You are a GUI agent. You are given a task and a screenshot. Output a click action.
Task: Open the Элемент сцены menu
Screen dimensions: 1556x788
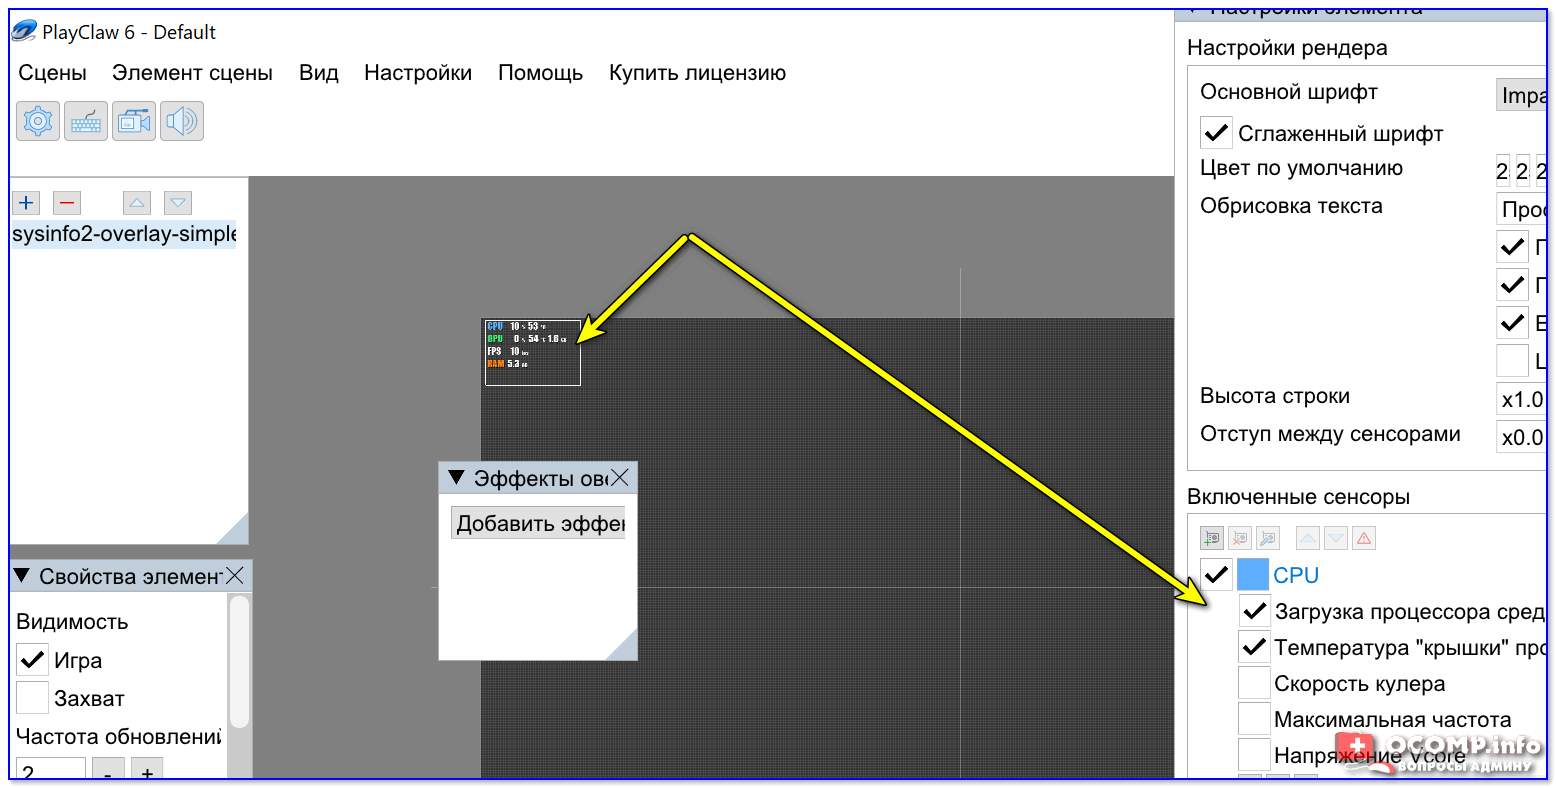(192, 73)
